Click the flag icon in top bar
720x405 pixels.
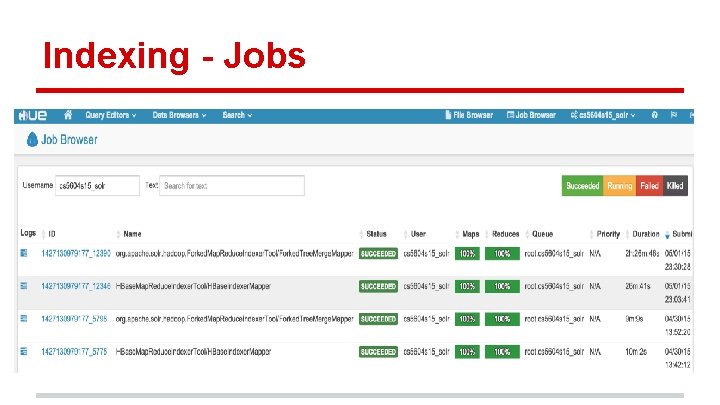click(674, 115)
